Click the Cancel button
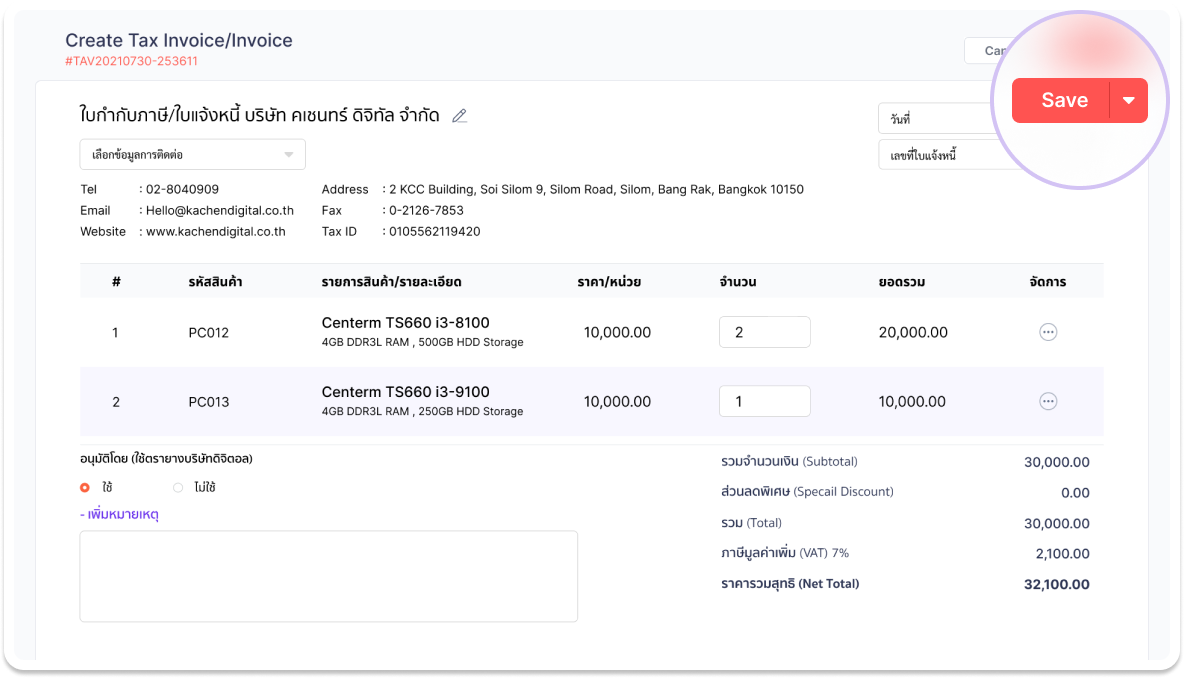Image resolution: width=1184 pixels, height=678 pixels. pyautogui.click(x=988, y=51)
